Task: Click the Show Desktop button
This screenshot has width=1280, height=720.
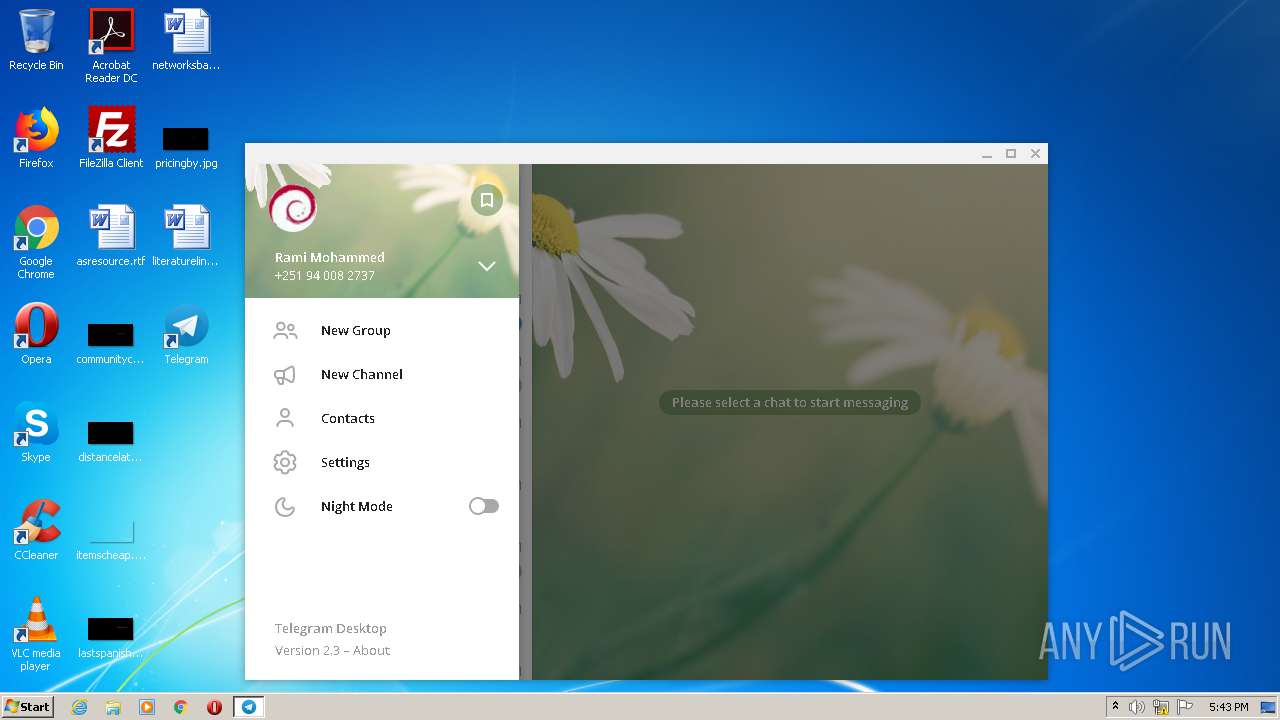Action: 1270,707
